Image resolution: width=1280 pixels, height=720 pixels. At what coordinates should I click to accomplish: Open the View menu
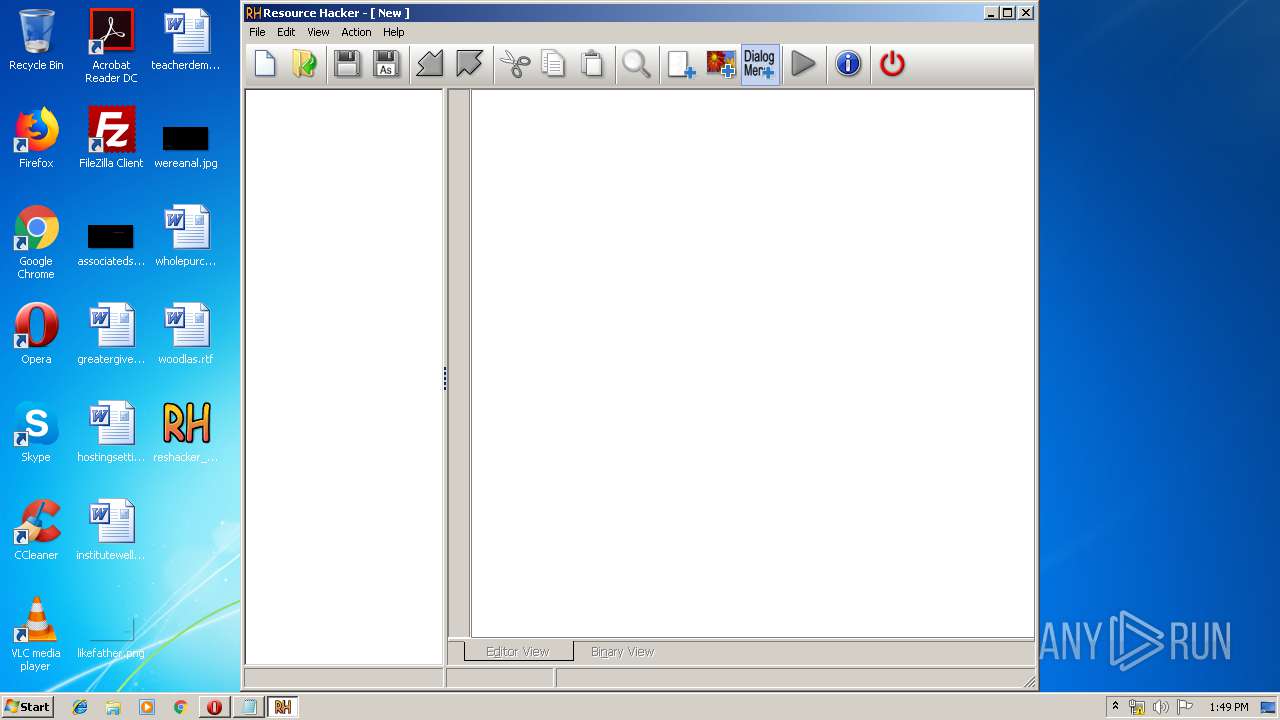(318, 32)
